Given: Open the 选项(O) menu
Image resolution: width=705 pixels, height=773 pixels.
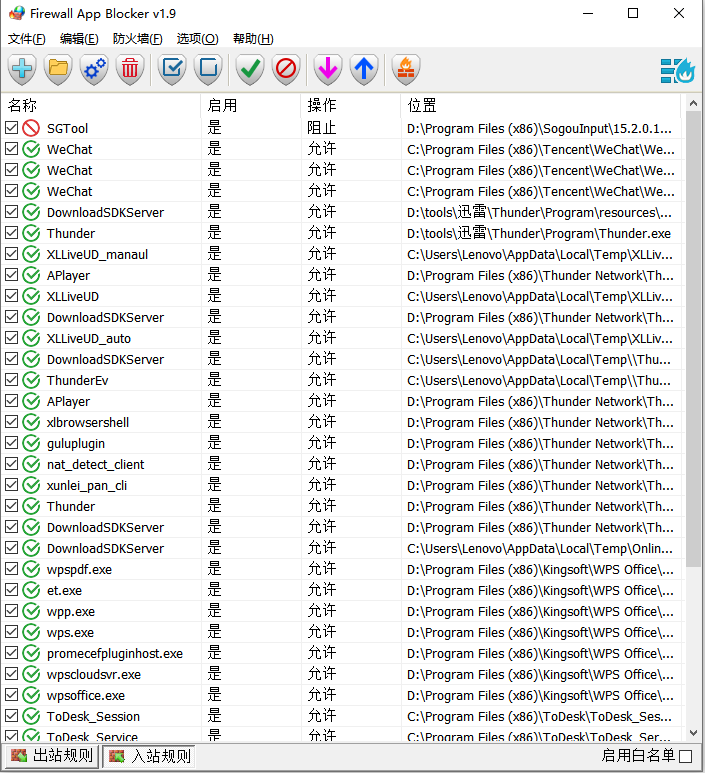Looking at the screenshot, I should 197,38.
